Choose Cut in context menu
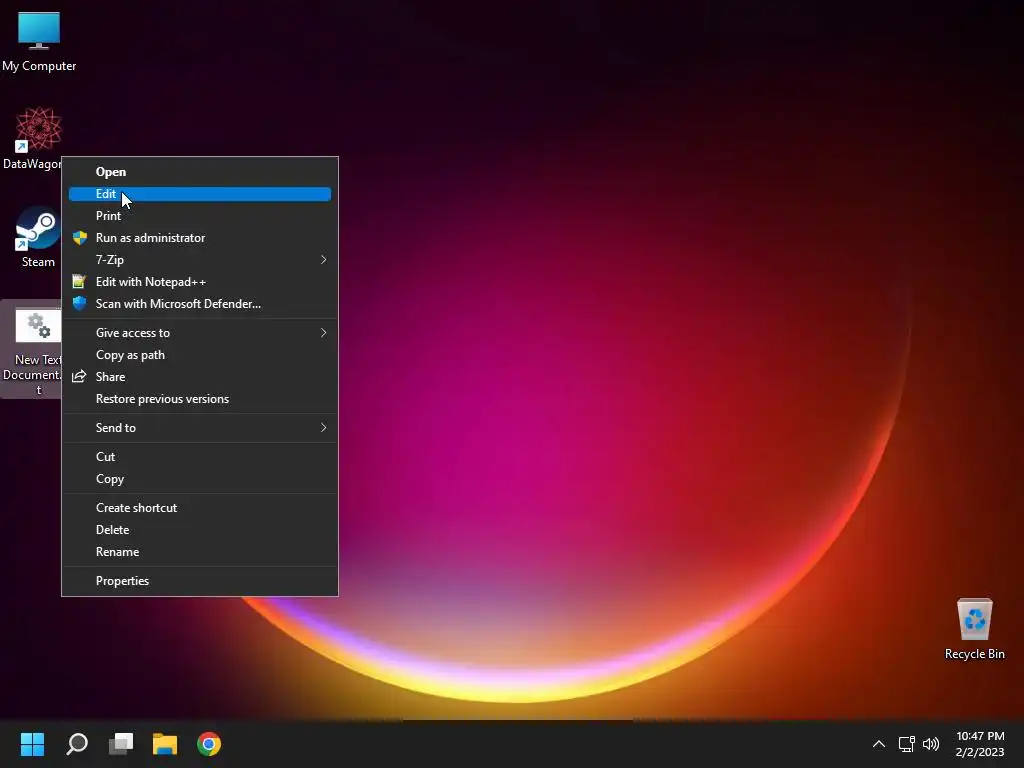This screenshot has width=1024, height=768. coord(200,457)
